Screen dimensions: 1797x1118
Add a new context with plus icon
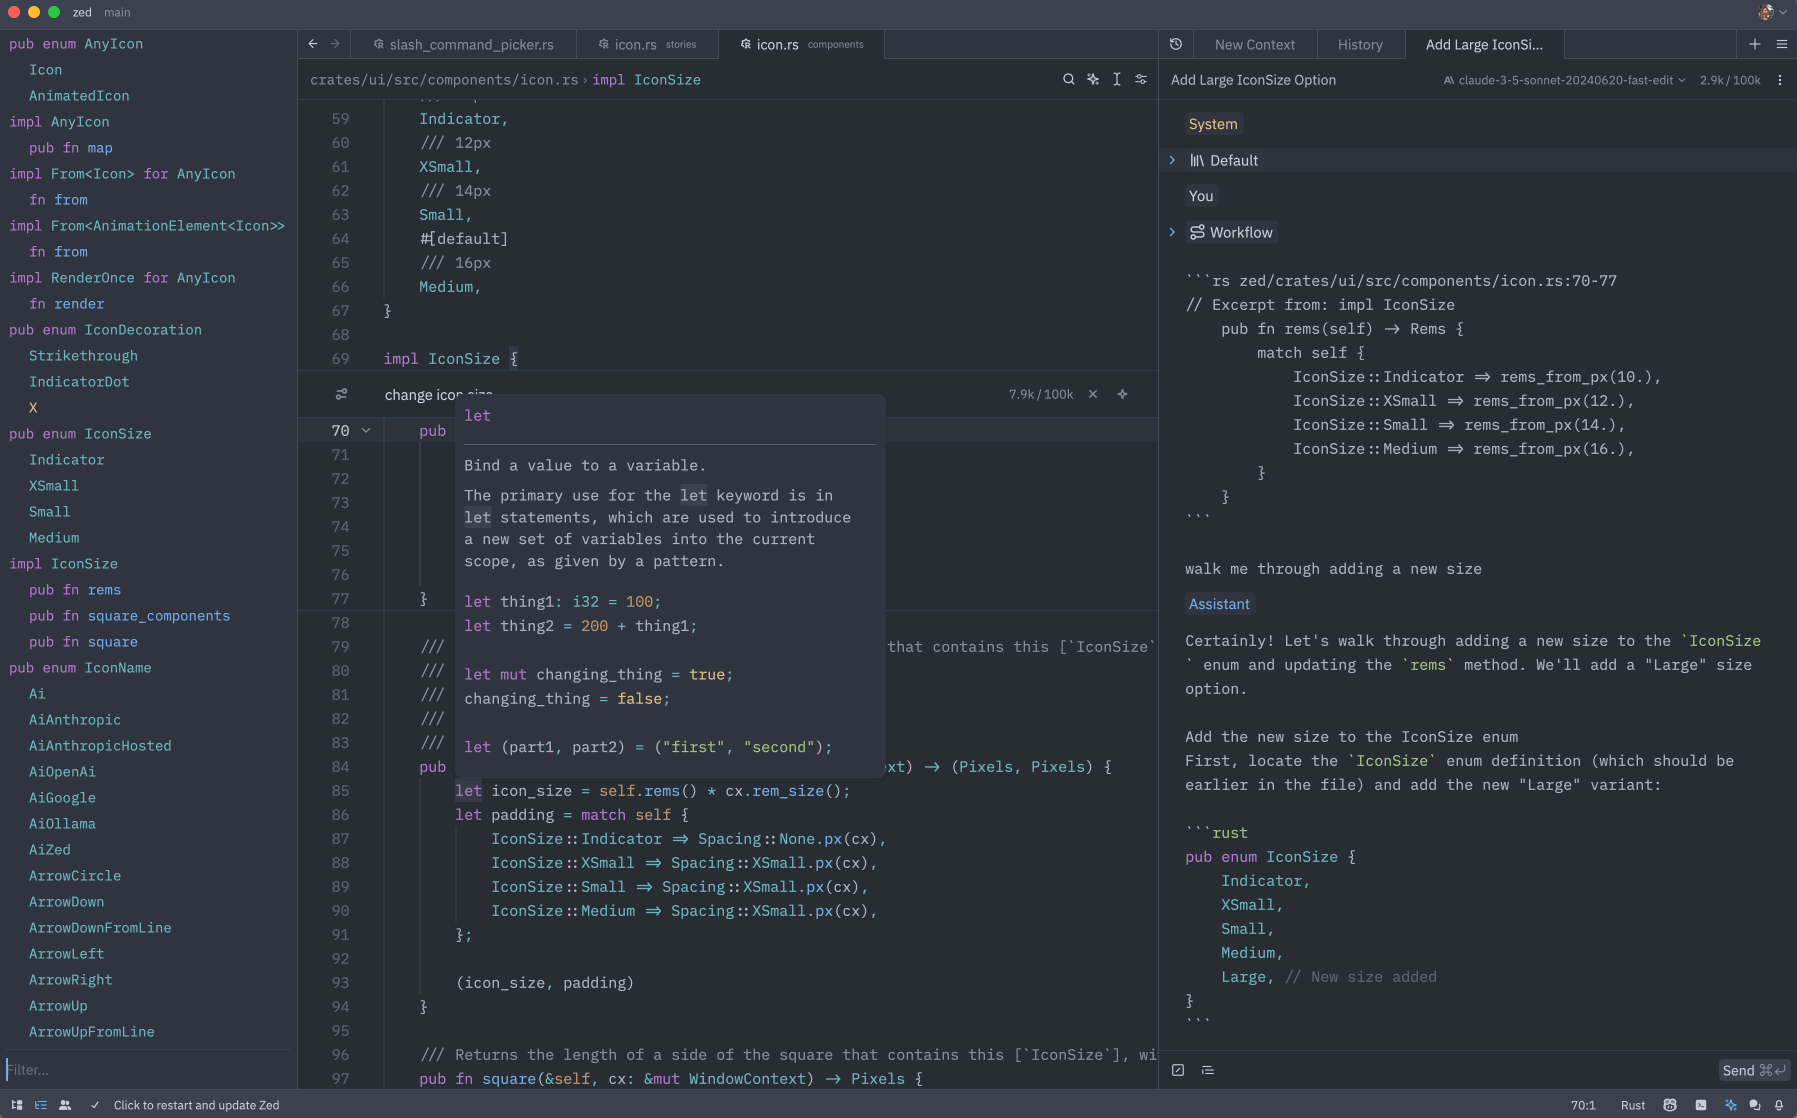(1754, 45)
